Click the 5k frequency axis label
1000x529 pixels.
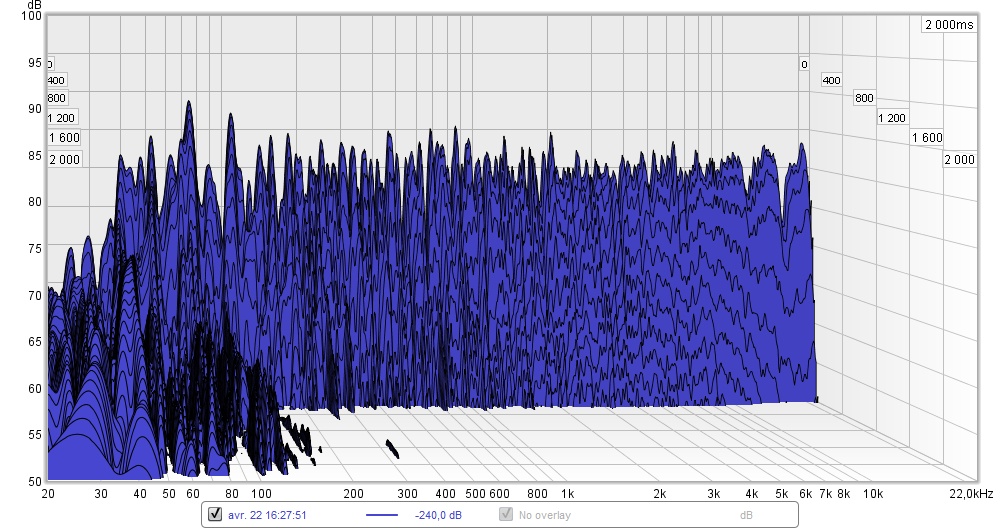(781, 493)
